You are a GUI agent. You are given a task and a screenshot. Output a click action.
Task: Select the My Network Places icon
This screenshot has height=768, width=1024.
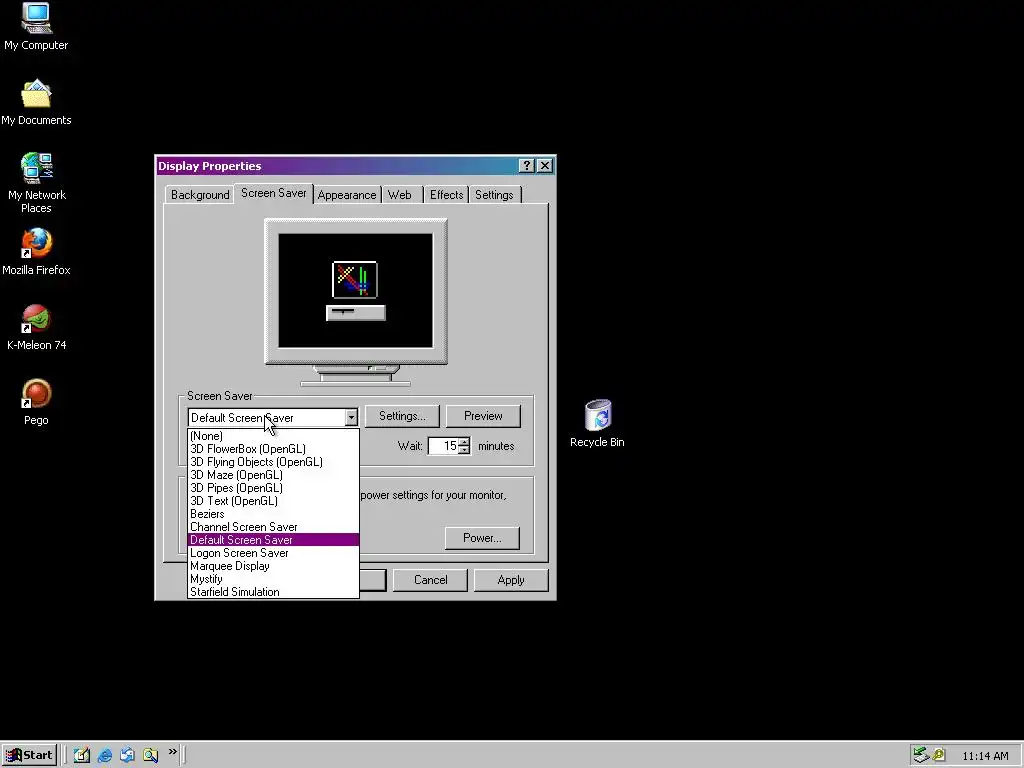pyautogui.click(x=36, y=183)
